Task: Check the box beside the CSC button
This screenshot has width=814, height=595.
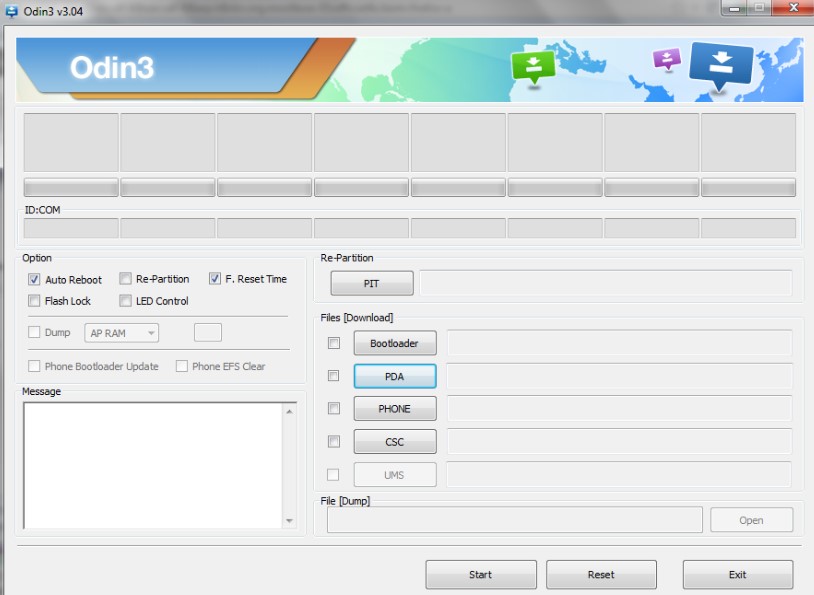Action: click(334, 441)
